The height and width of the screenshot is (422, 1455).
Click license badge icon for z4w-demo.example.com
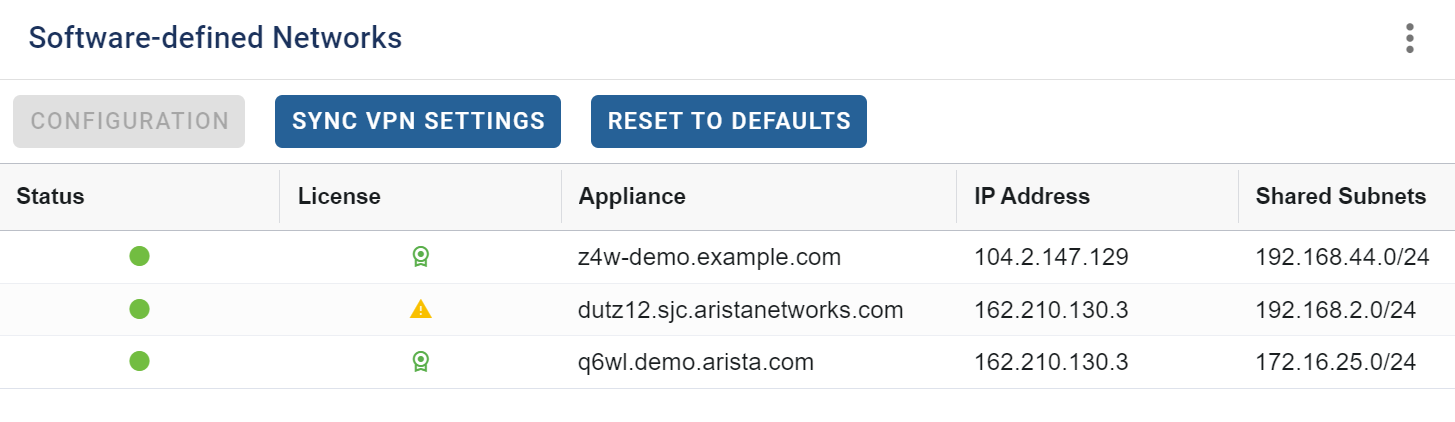[421, 257]
